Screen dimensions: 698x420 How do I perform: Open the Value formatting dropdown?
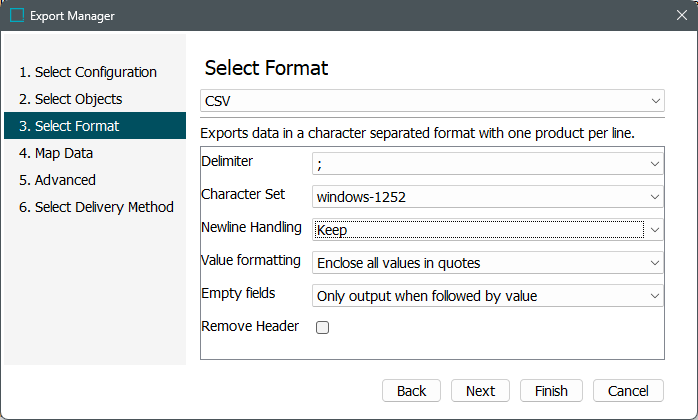click(655, 263)
